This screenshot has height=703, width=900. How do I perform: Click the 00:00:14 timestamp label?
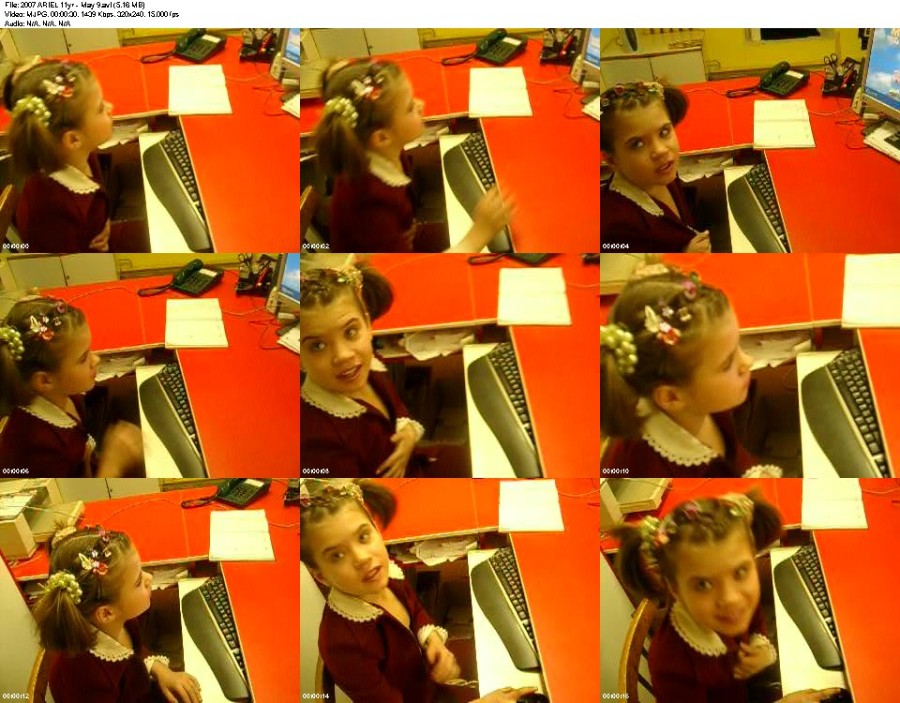click(x=316, y=697)
